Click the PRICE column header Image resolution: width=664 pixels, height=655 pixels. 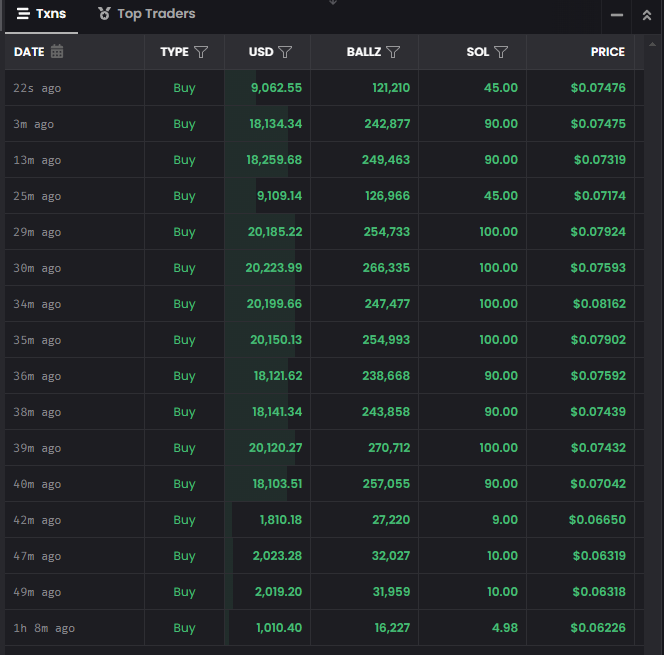coord(607,52)
